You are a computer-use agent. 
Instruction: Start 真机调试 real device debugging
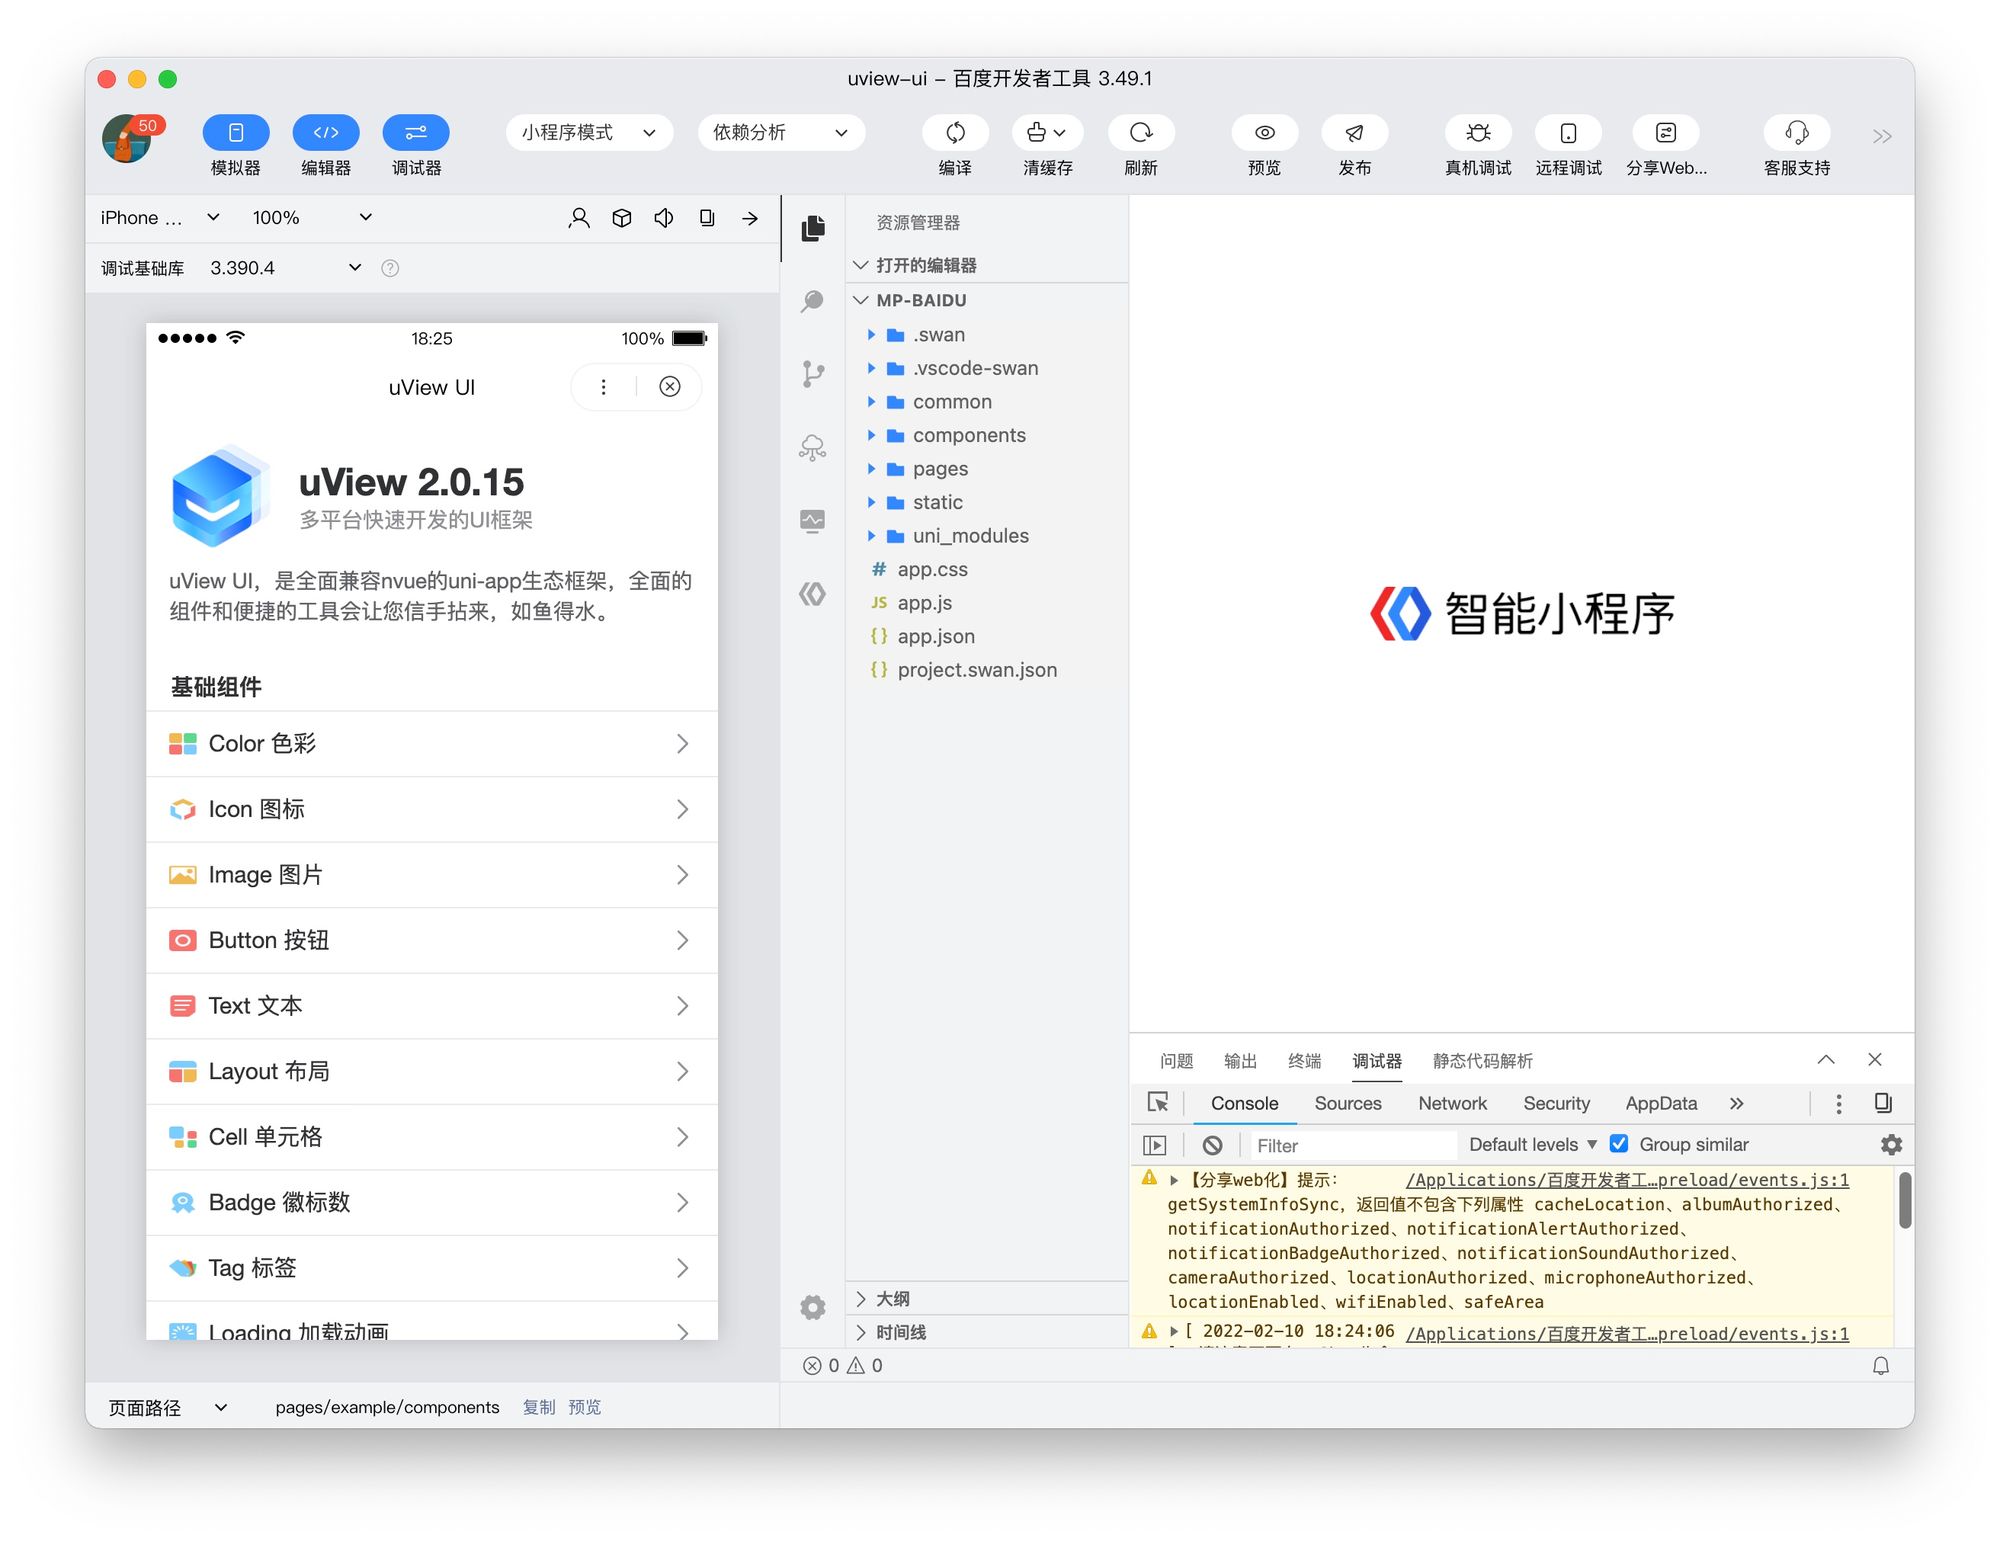tap(1478, 133)
